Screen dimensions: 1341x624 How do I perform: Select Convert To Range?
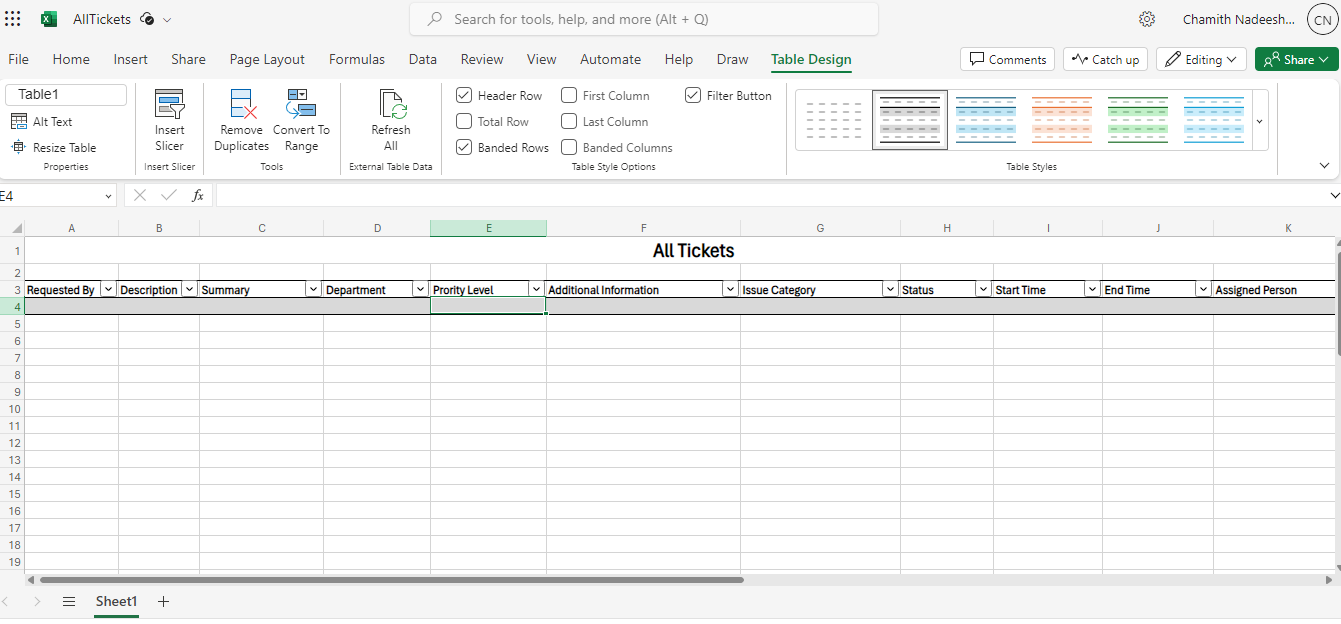300,120
